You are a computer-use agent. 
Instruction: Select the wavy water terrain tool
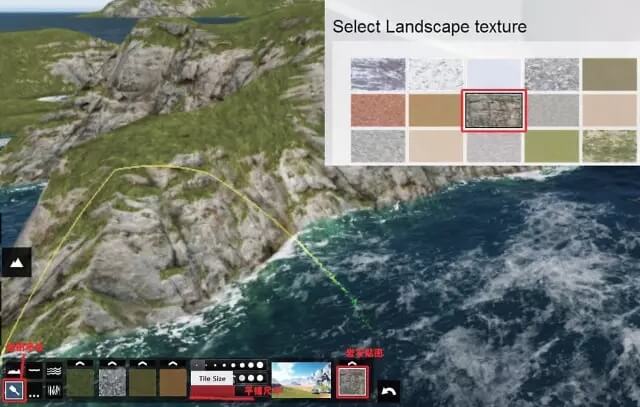(55, 370)
